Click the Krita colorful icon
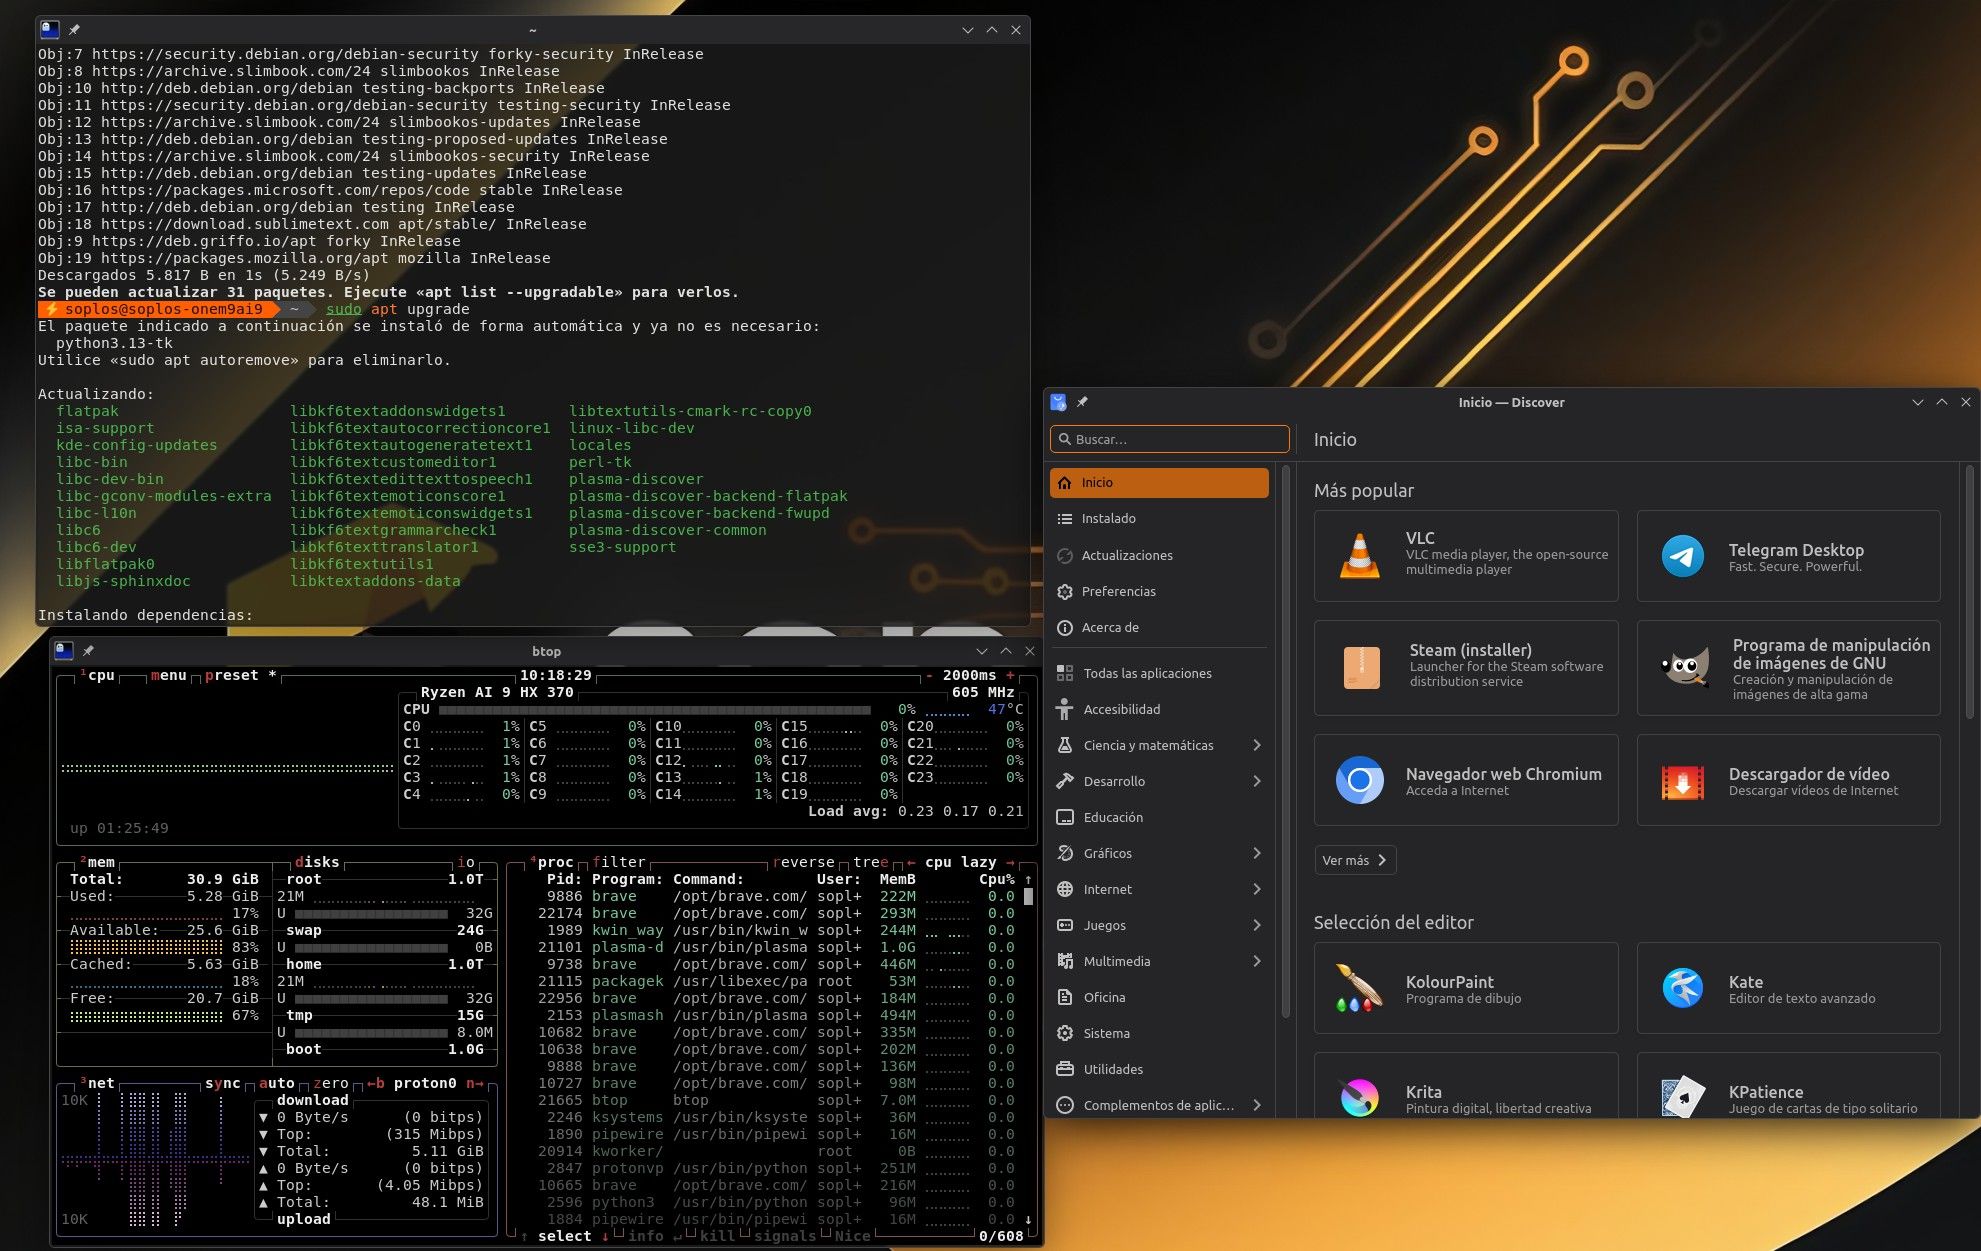 click(x=1359, y=1098)
